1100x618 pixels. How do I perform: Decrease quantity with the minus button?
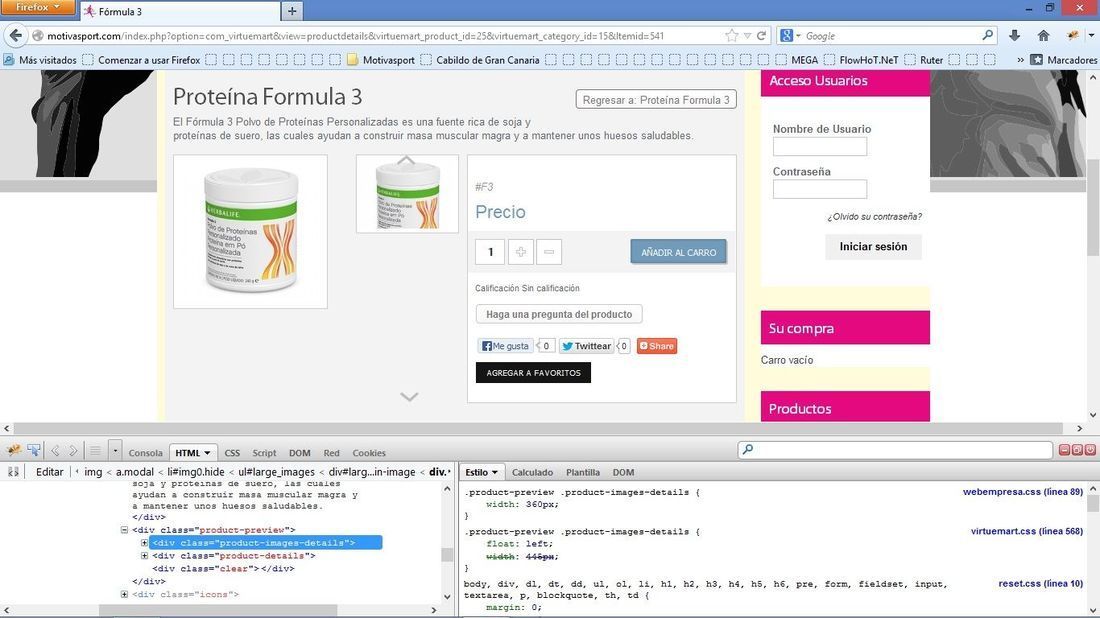coord(549,252)
